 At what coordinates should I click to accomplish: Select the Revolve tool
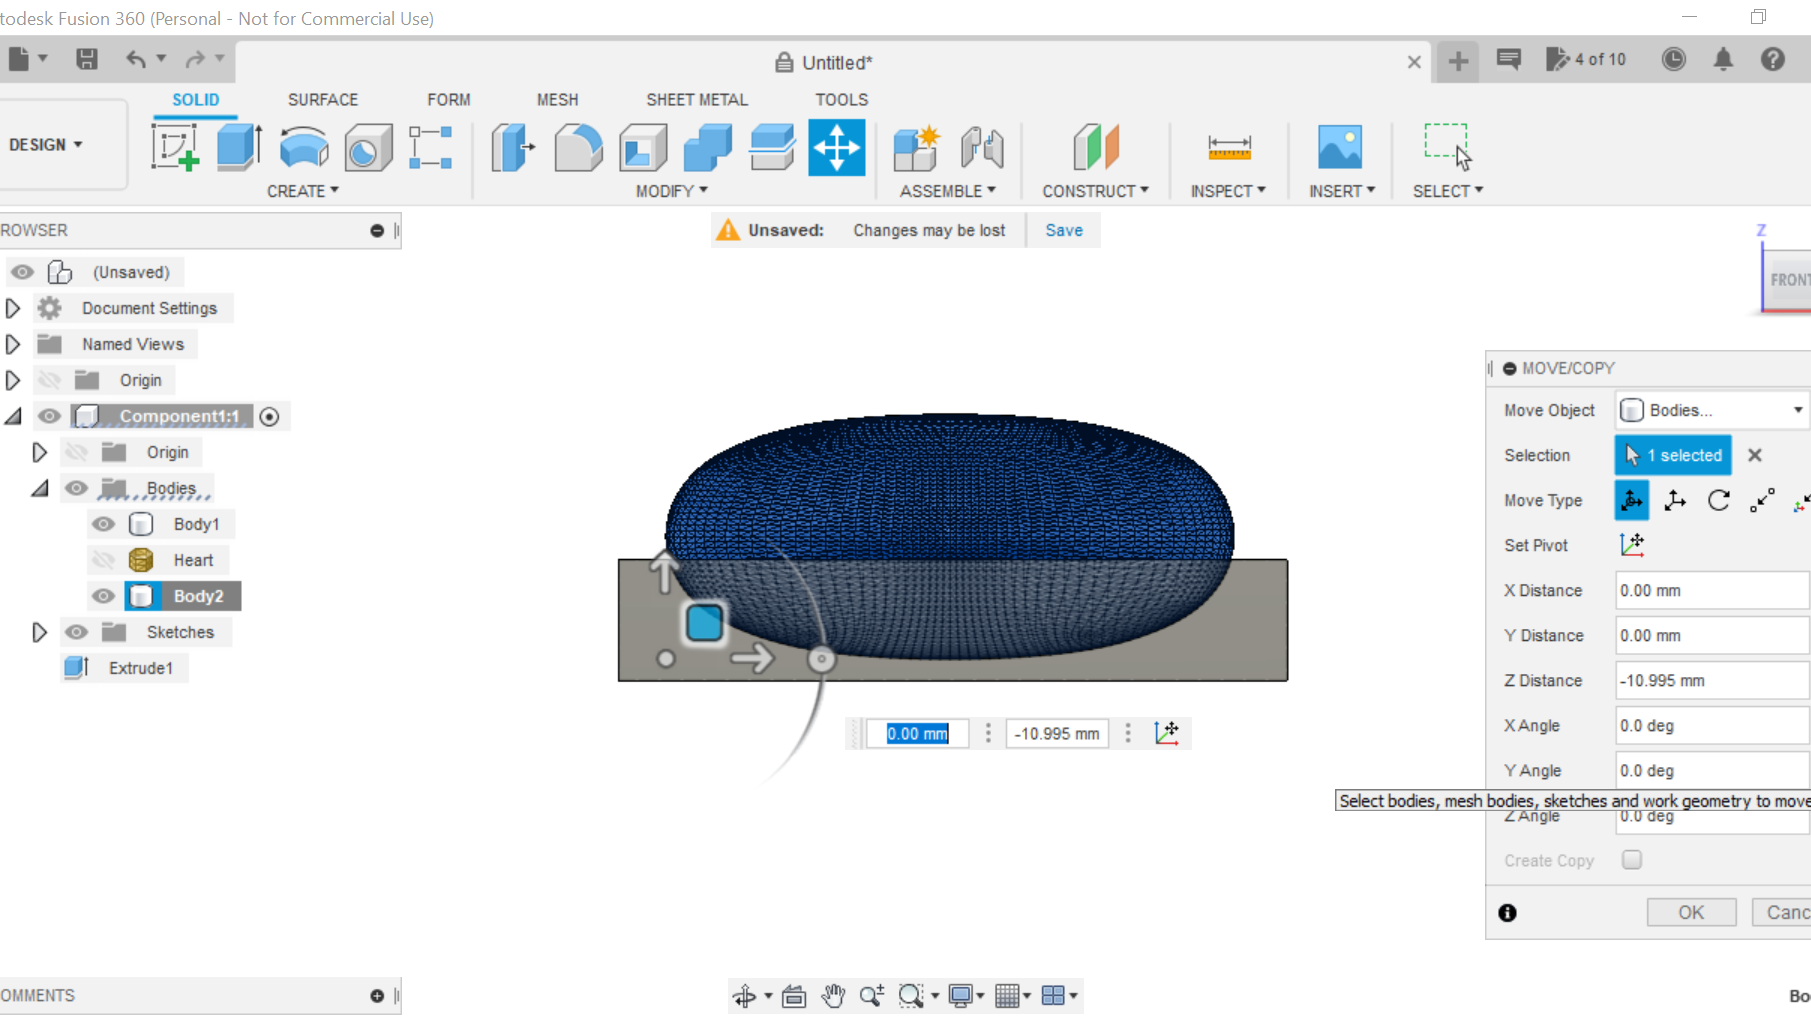tap(302, 147)
